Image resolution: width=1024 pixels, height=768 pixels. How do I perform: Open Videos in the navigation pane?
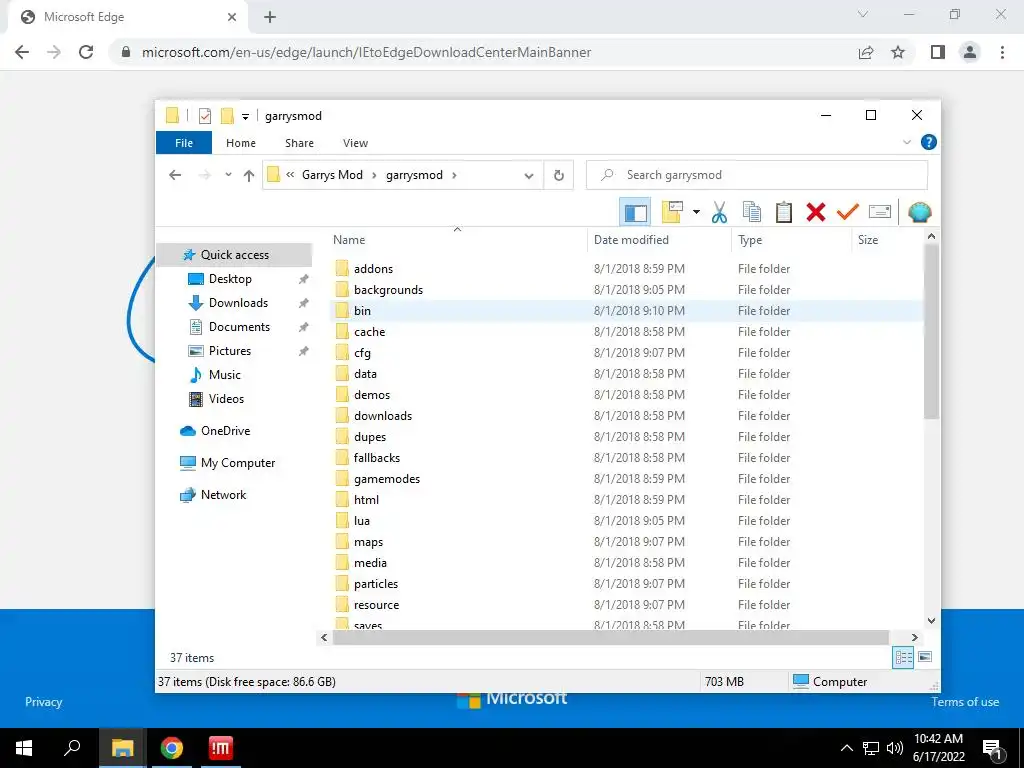tap(226, 399)
